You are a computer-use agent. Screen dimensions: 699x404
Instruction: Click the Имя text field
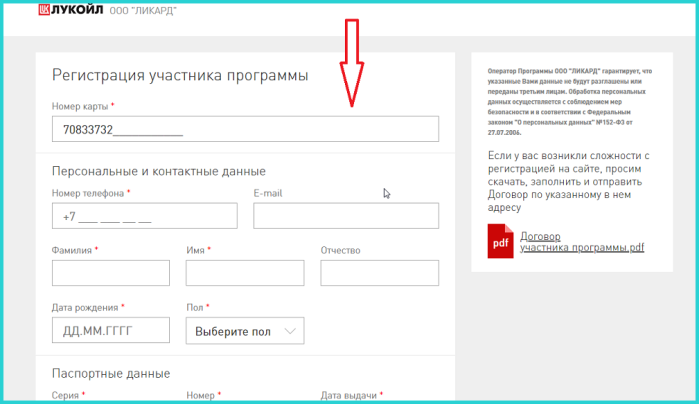245,273
